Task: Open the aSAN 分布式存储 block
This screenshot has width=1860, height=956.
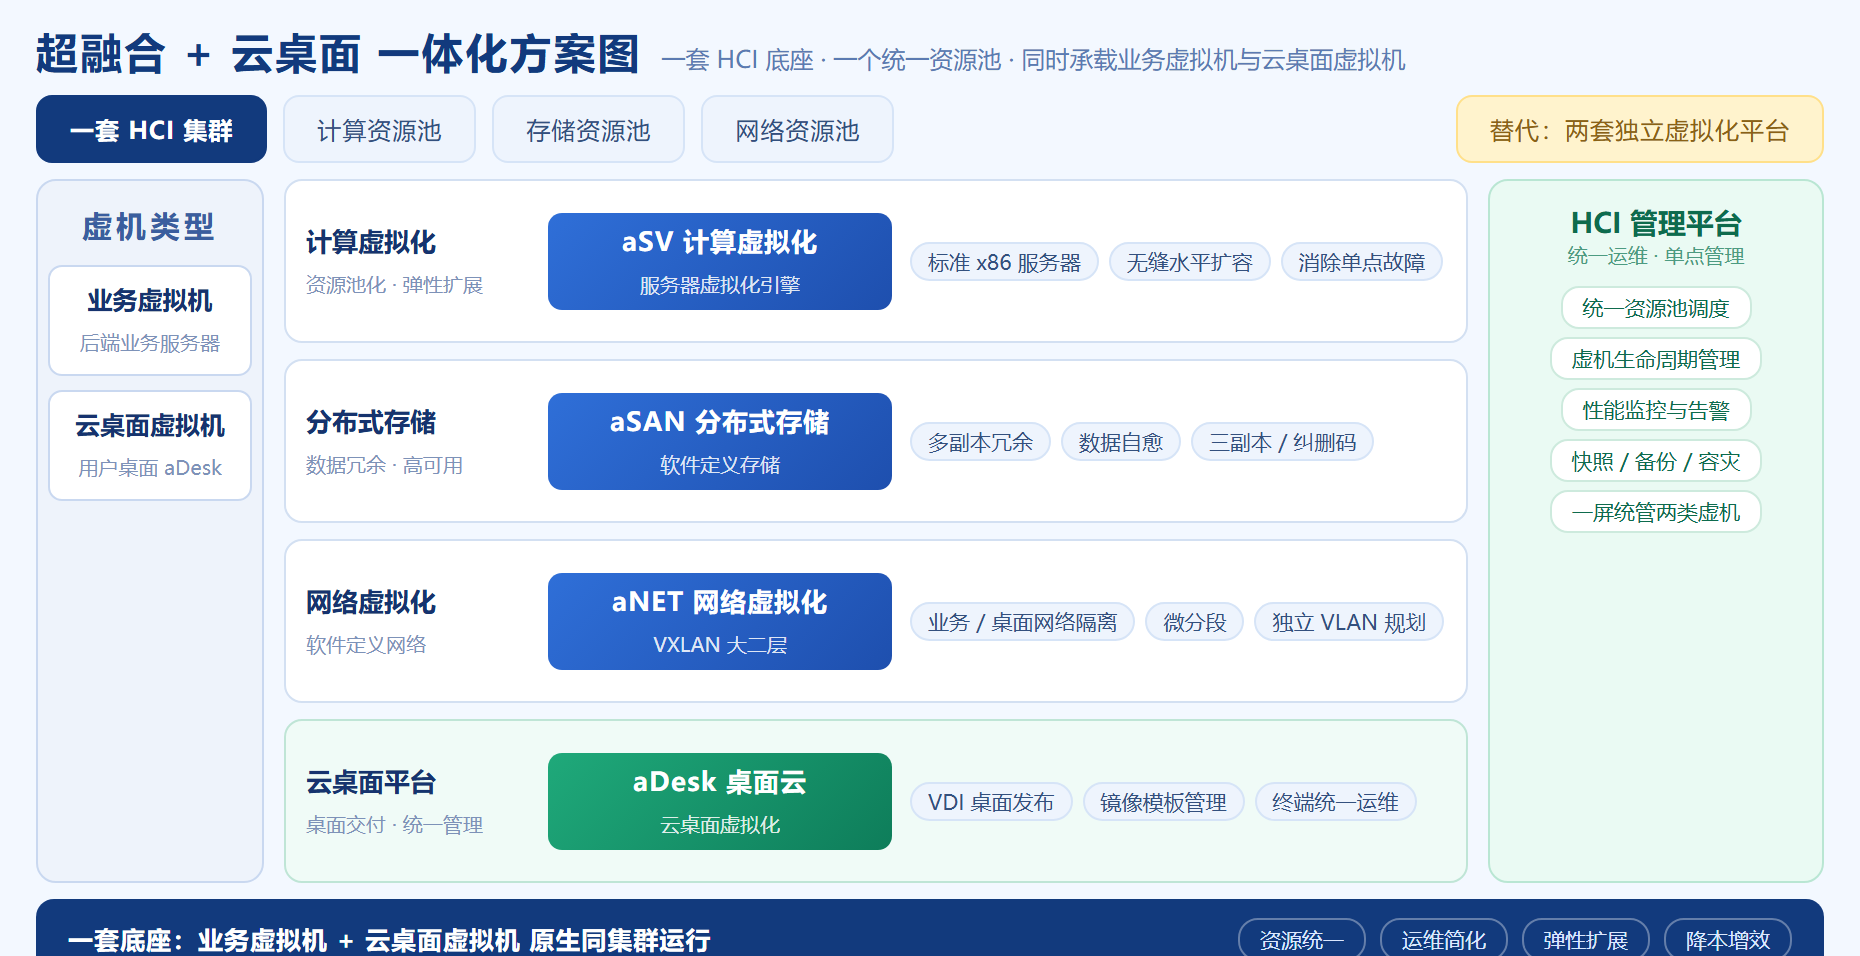Action: coord(720,441)
